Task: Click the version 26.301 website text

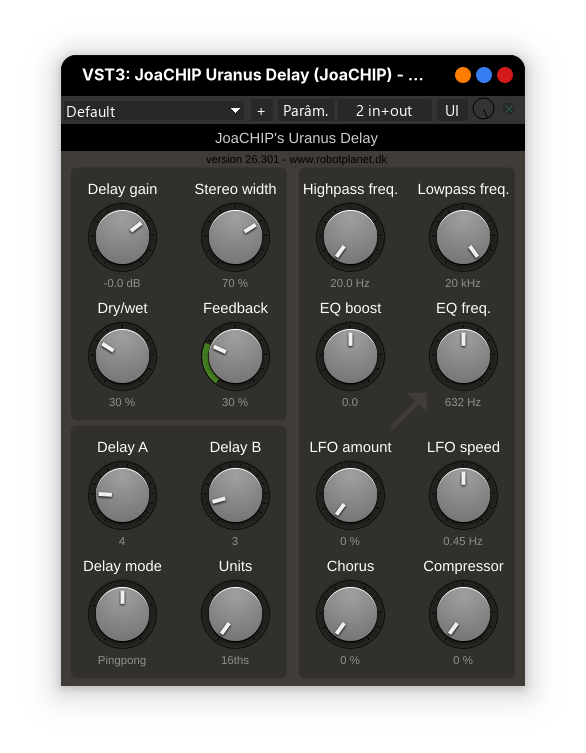Action: pyautogui.click(x=296, y=159)
